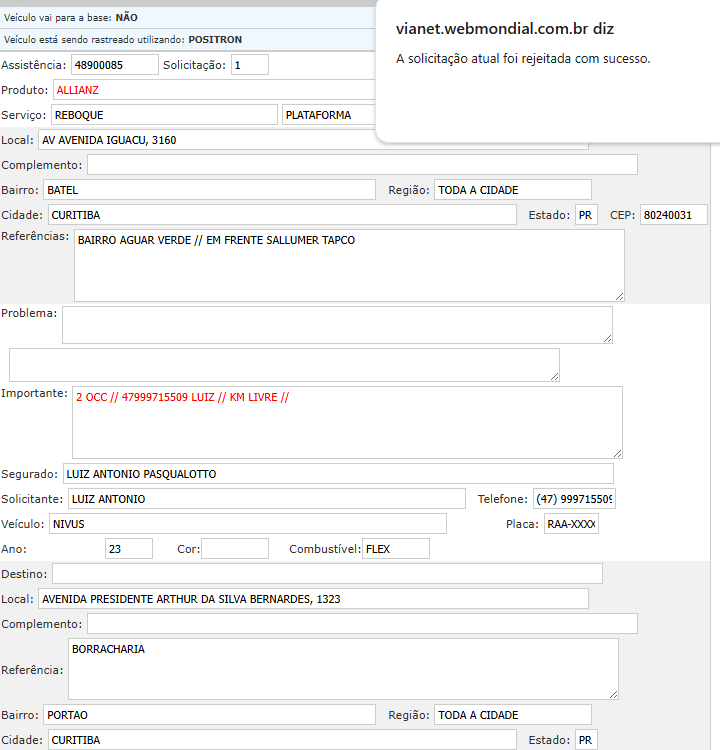Click the empty Cor field
Image resolution: width=720 pixels, height=750 pixels.
(235, 549)
